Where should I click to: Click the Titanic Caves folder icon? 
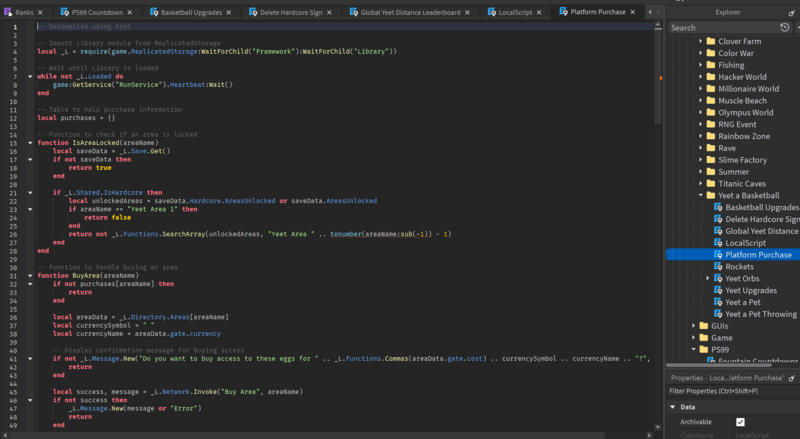tap(709, 183)
